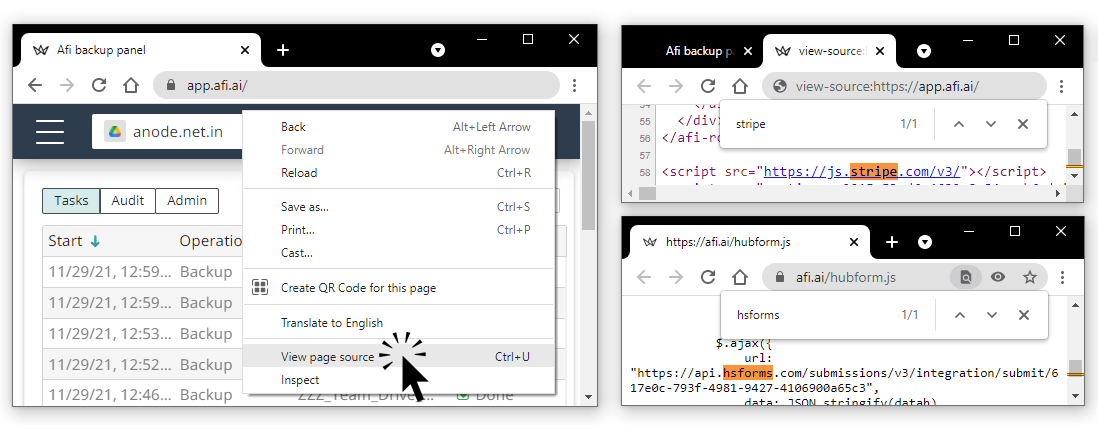Click lock icon beside afi.ai/hubform.js
Image resolution: width=1098 pixels, height=438 pixels.
point(779,277)
